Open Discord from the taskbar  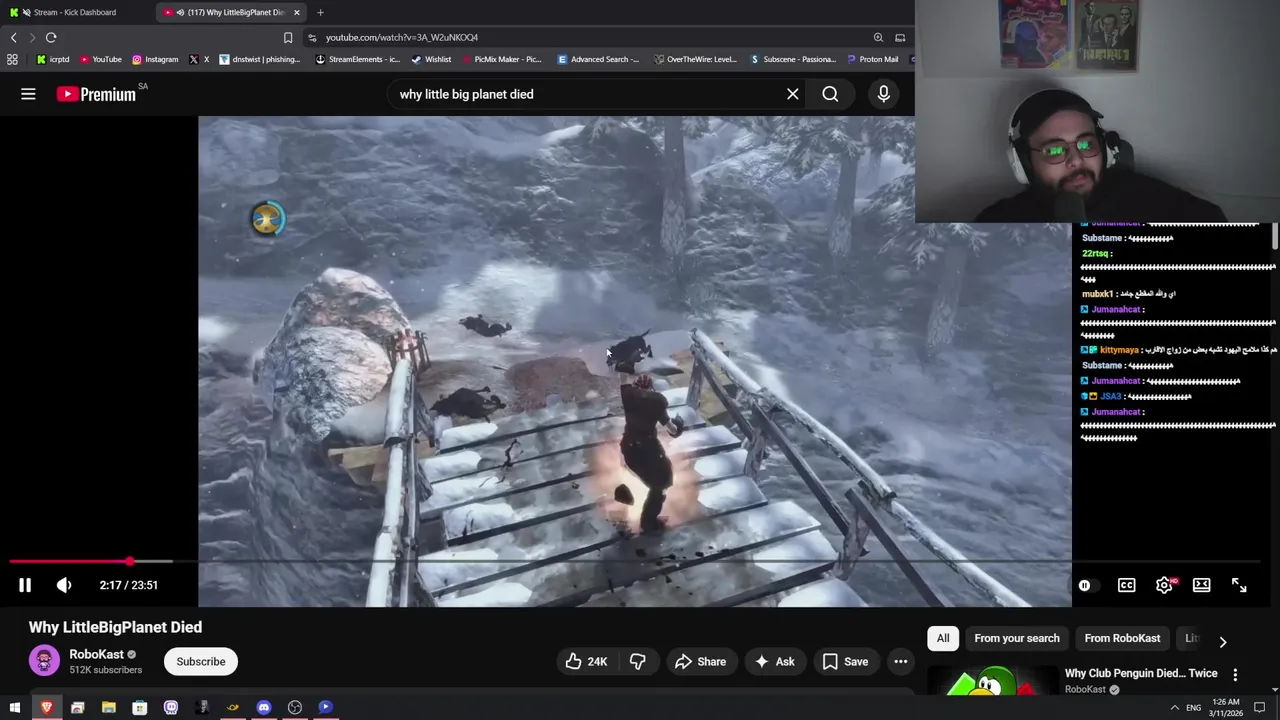(x=264, y=707)
